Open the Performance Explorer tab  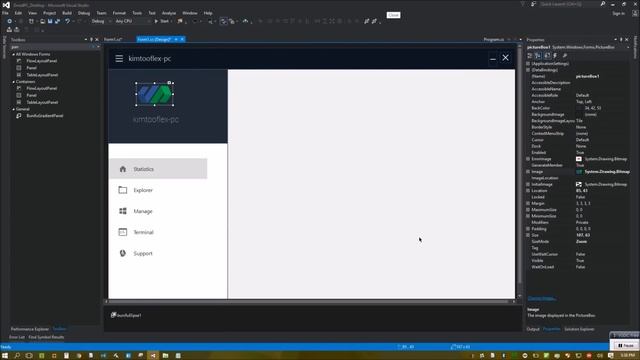(29, 329)
